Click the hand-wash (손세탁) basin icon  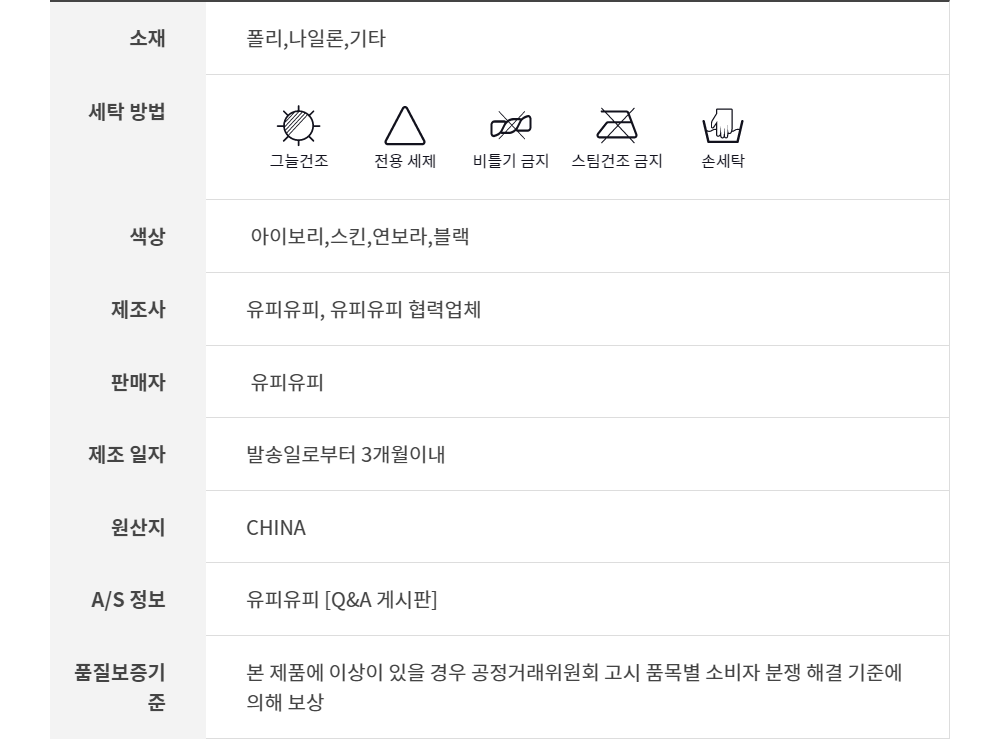[x=723, y=125]
